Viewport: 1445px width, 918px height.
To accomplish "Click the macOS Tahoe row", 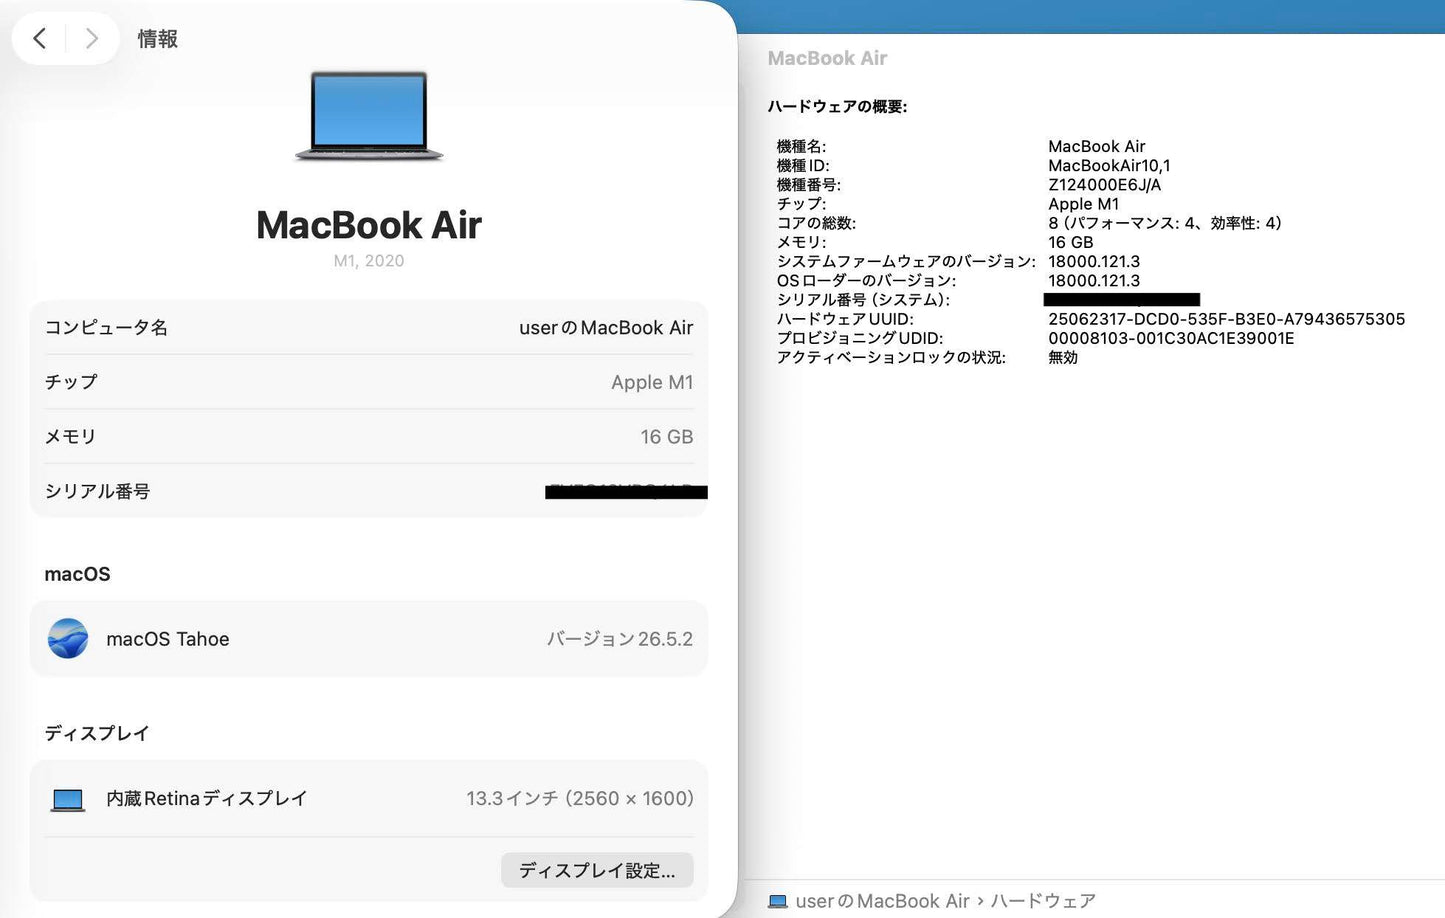I will pyautogui.click(x=369, y=639).
